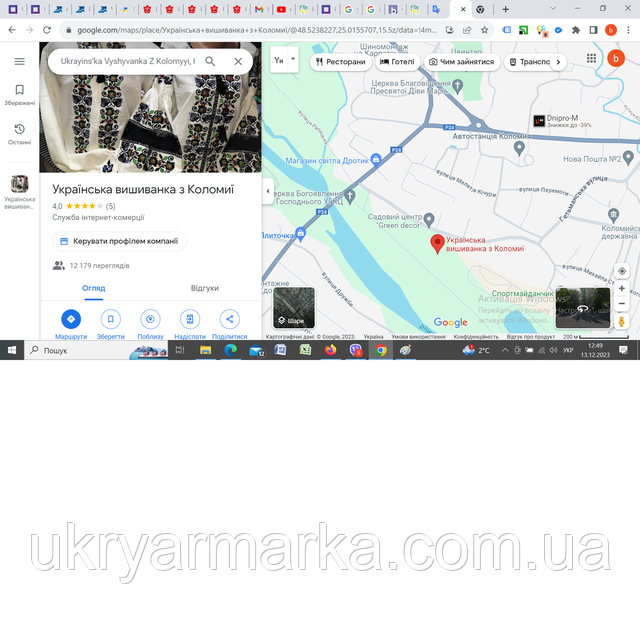Click the Автостанція Коломия map marker
Screen dimensions: 640x640
[519, 149]
